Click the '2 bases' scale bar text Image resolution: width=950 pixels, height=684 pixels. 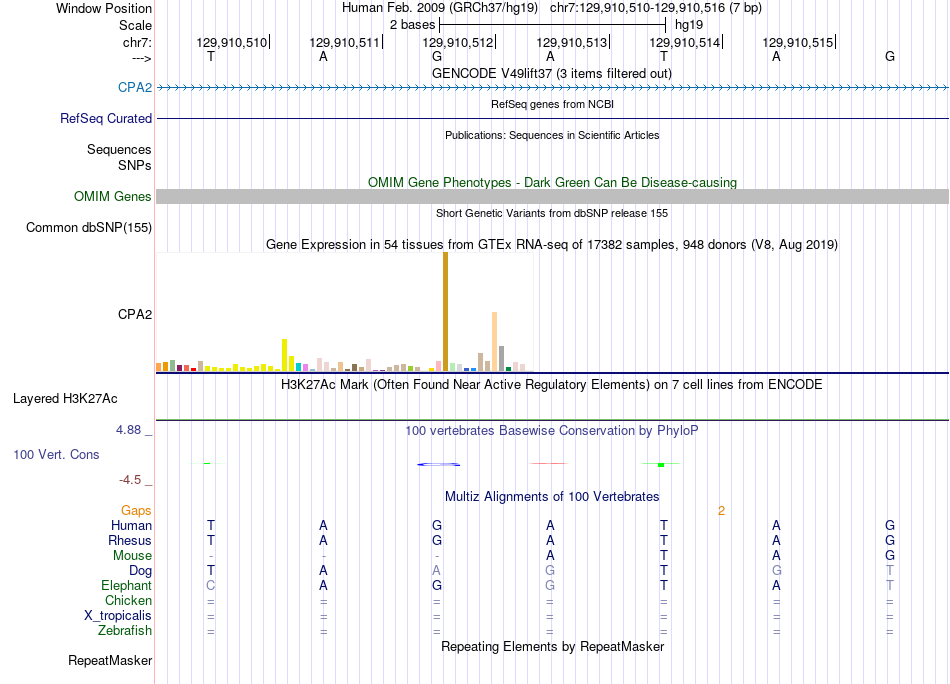(412, 25)
